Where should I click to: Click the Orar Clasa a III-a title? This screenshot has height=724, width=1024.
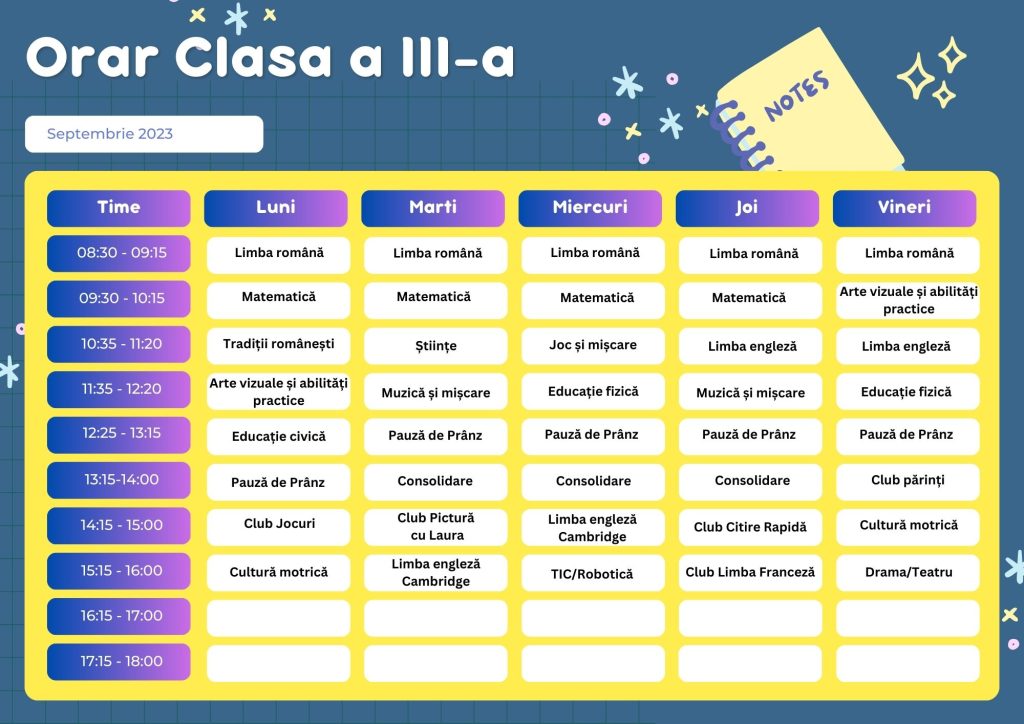pyautogui.click(x=270, y=57)
